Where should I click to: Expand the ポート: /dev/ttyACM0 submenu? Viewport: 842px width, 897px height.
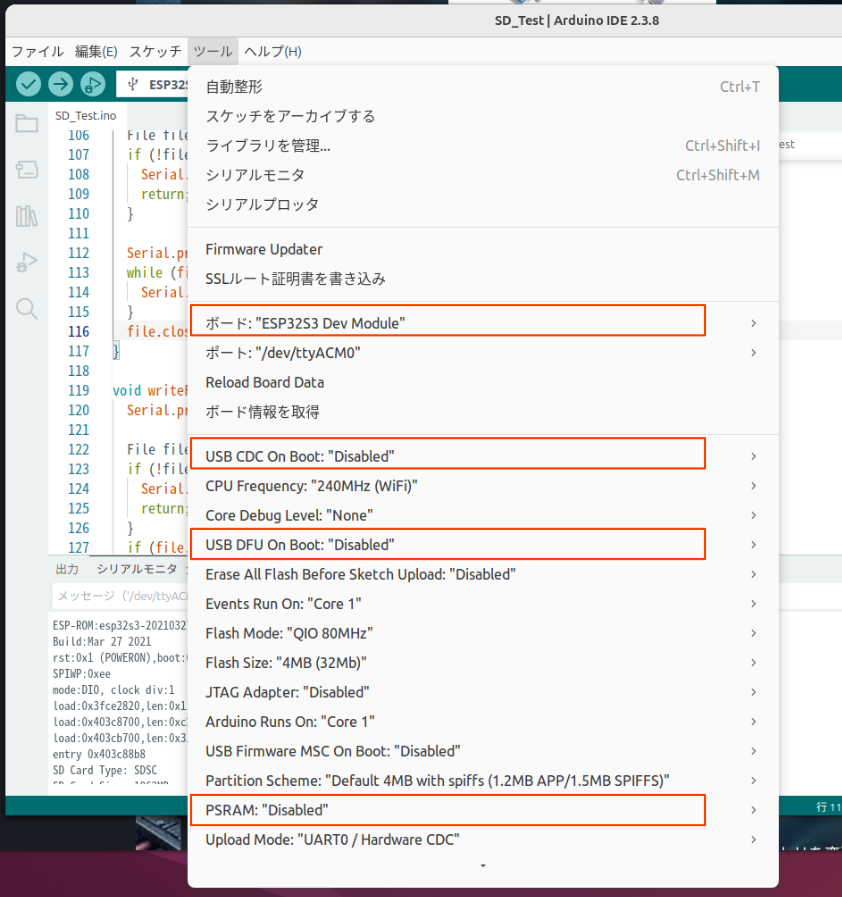click(400, 352)
